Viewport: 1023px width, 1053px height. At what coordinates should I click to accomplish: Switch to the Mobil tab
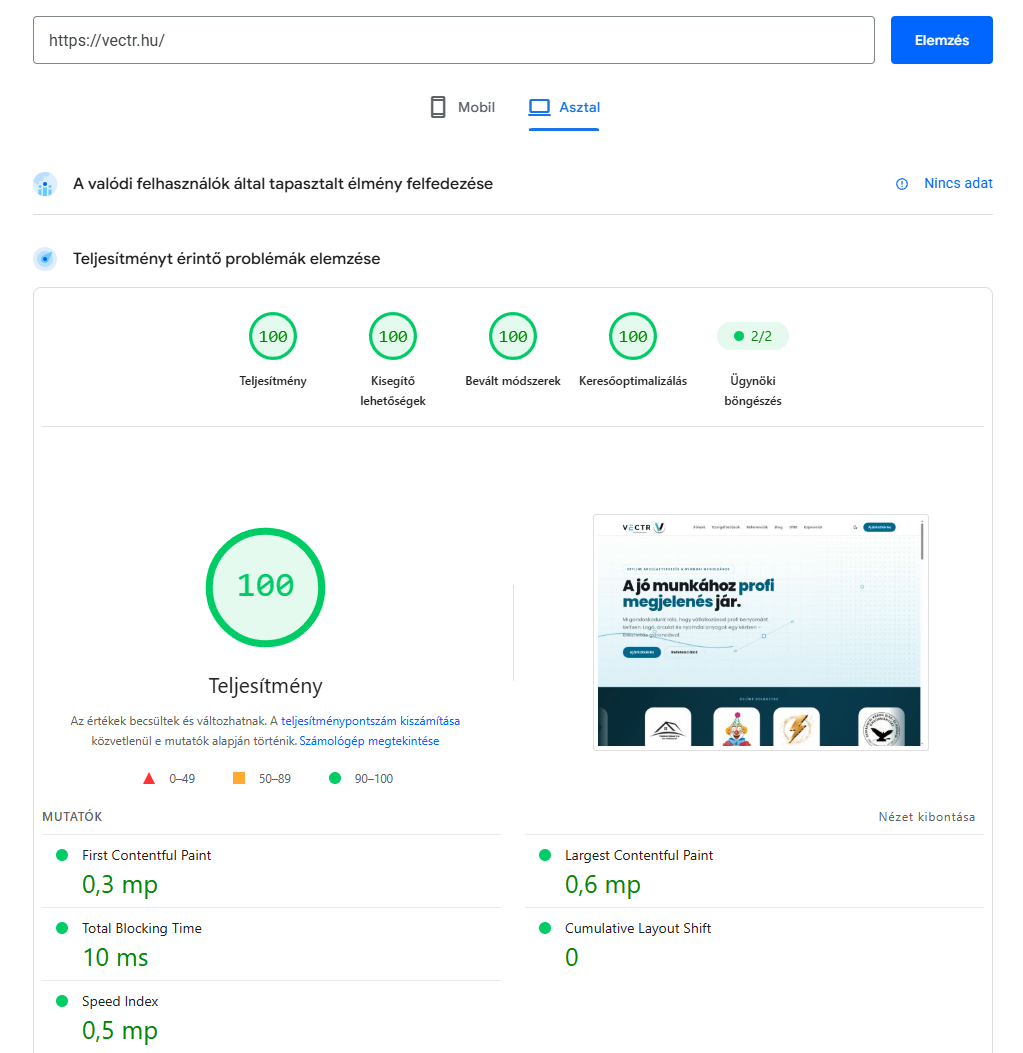coord(462,107)
